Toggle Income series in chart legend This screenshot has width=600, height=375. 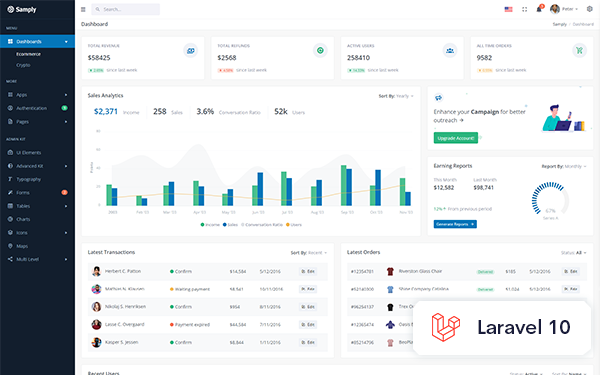[210, 225]
